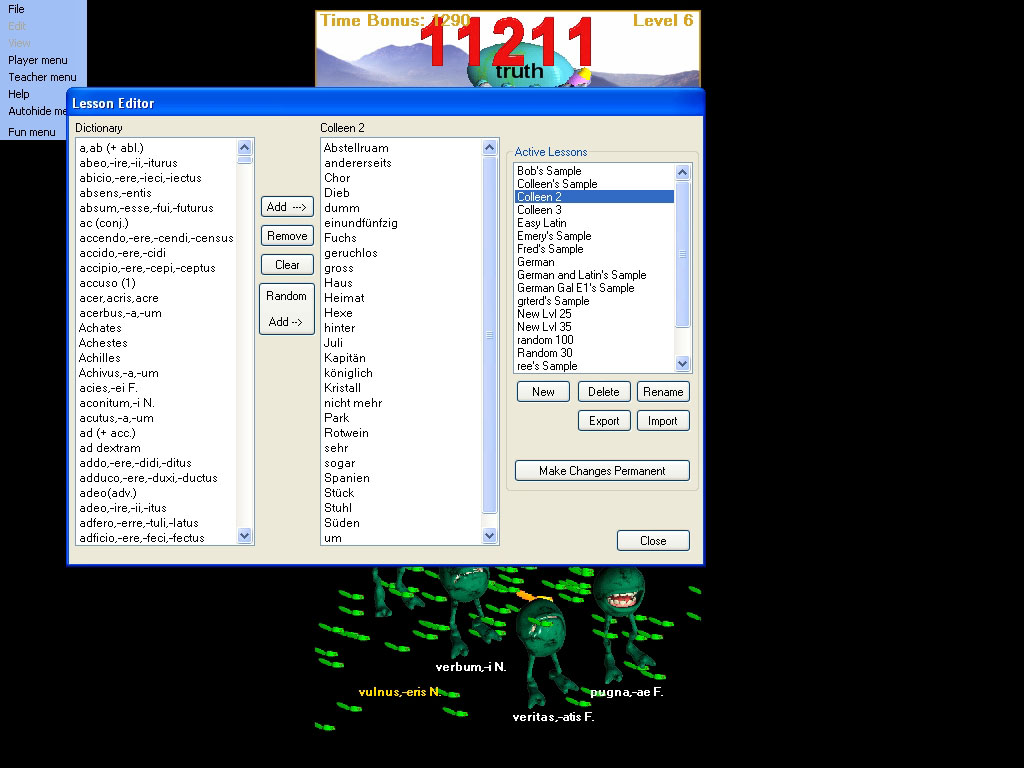Import a lesson file
Image resolution: width=1024 pixels, height=768 pixels.
663,421
